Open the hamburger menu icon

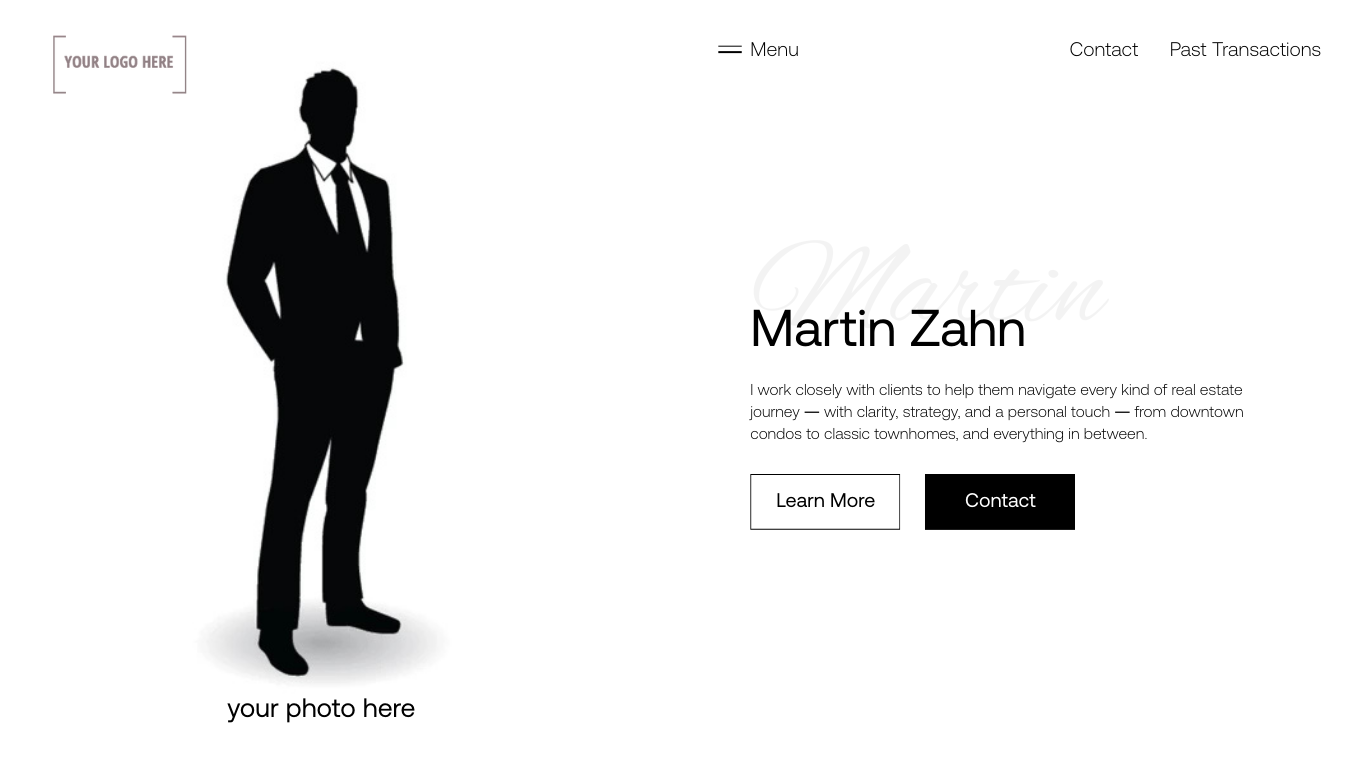(x=730, y=49)
